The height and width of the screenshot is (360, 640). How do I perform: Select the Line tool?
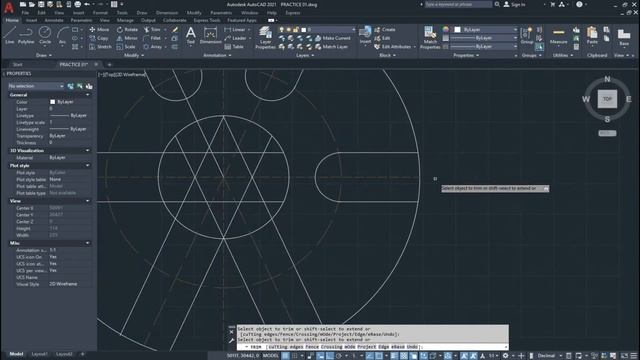click(x=9, y=35)
